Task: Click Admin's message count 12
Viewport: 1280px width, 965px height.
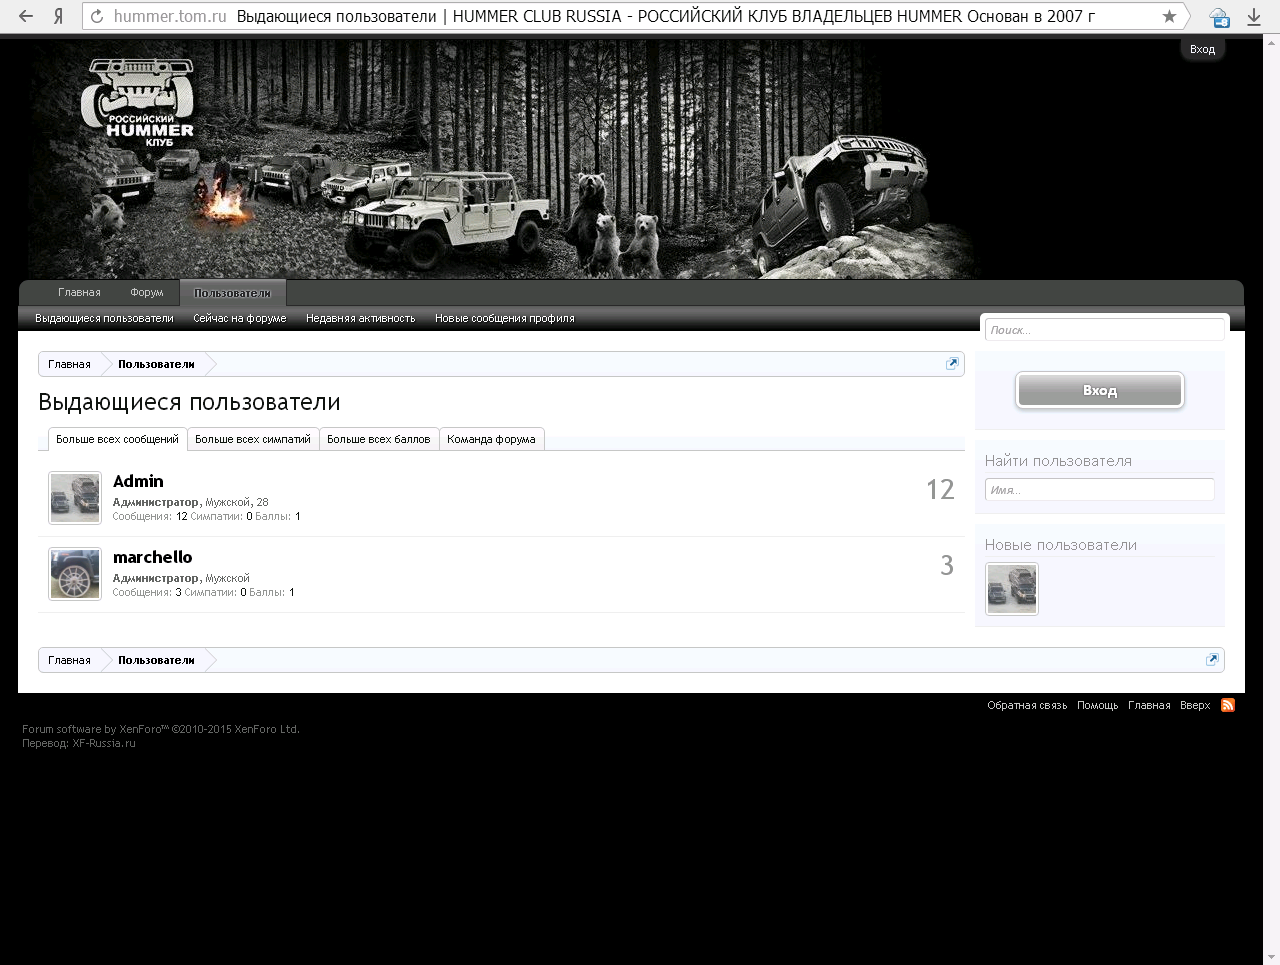Action: (940, 489)
